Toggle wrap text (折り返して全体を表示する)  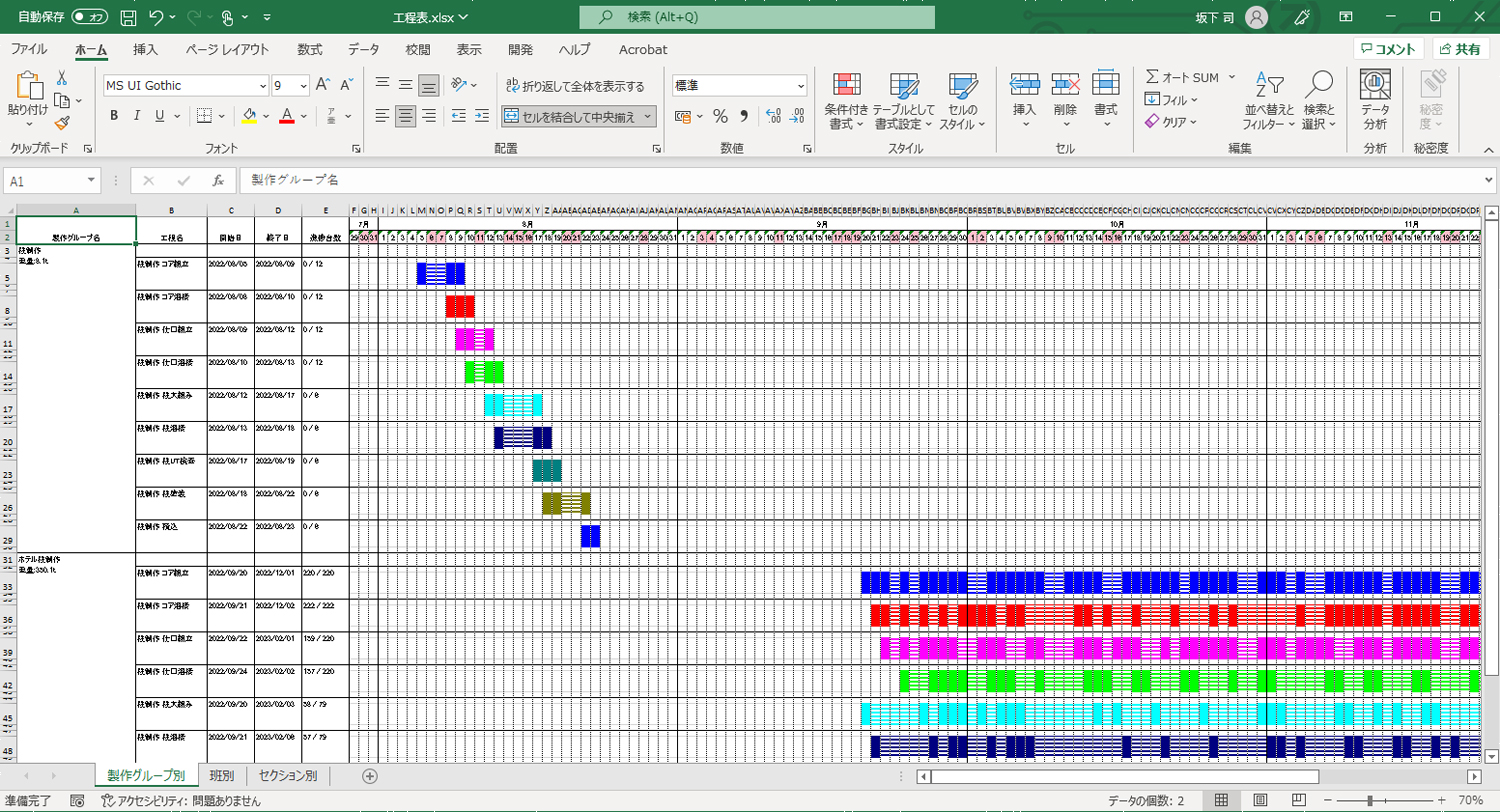(x=575, y=86)
